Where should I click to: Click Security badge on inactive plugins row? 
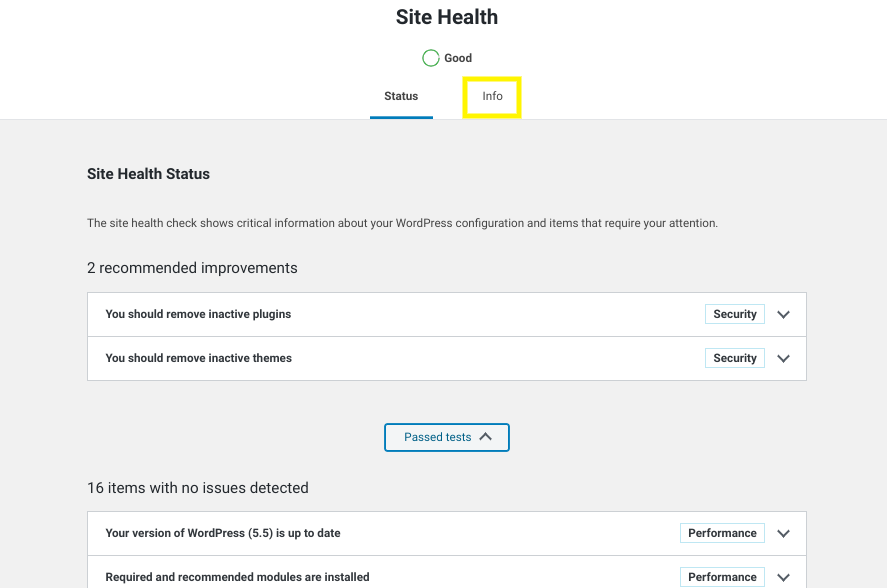click(x=735, y=314)
